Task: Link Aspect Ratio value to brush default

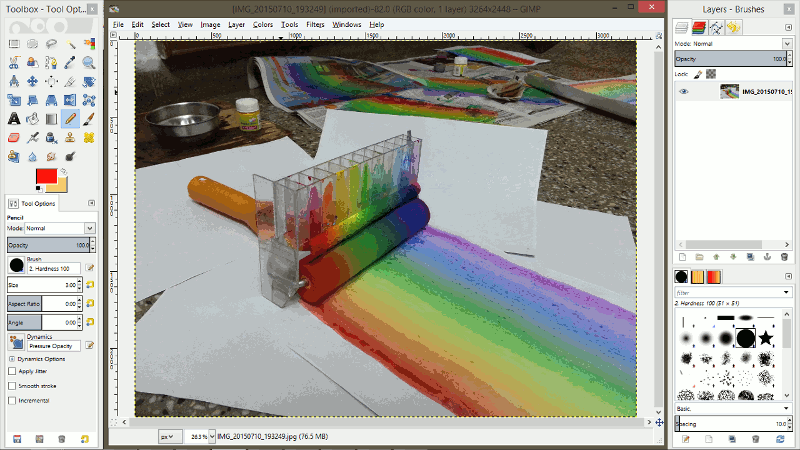Action: [x=90, y=303]
